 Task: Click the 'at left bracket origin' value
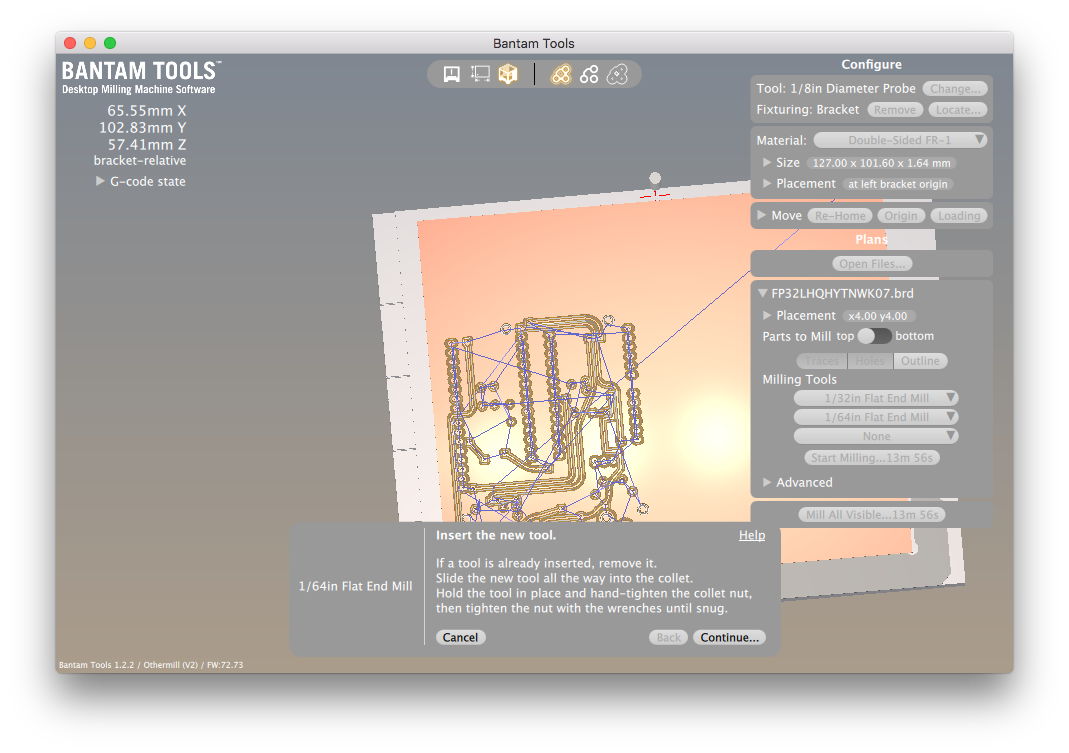tap(897, 184)
